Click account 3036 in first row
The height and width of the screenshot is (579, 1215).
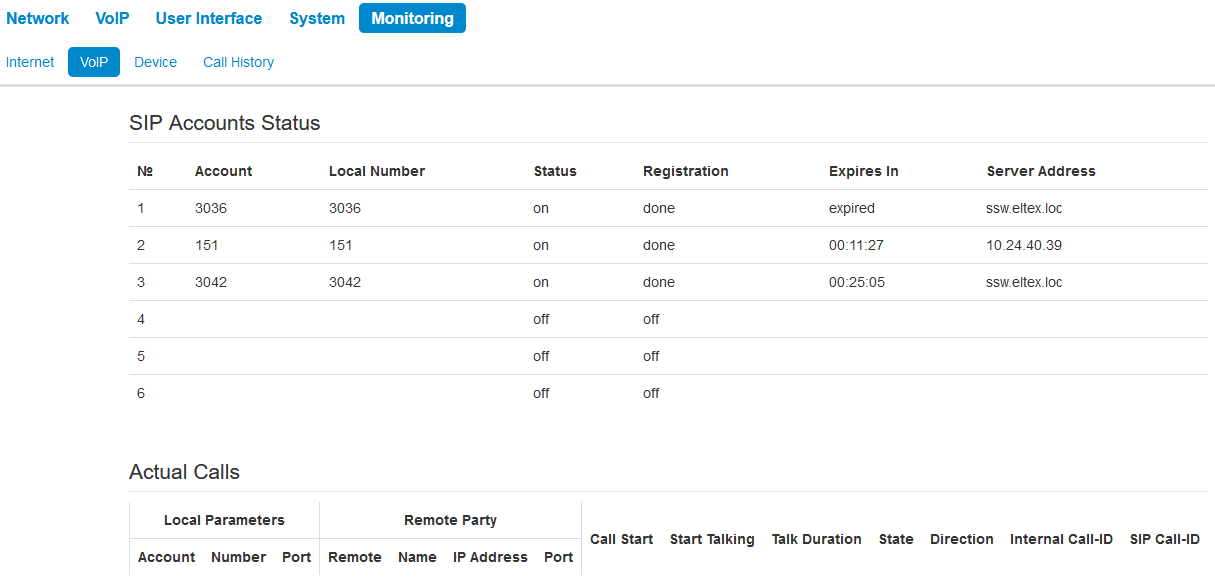coord(211,208)
